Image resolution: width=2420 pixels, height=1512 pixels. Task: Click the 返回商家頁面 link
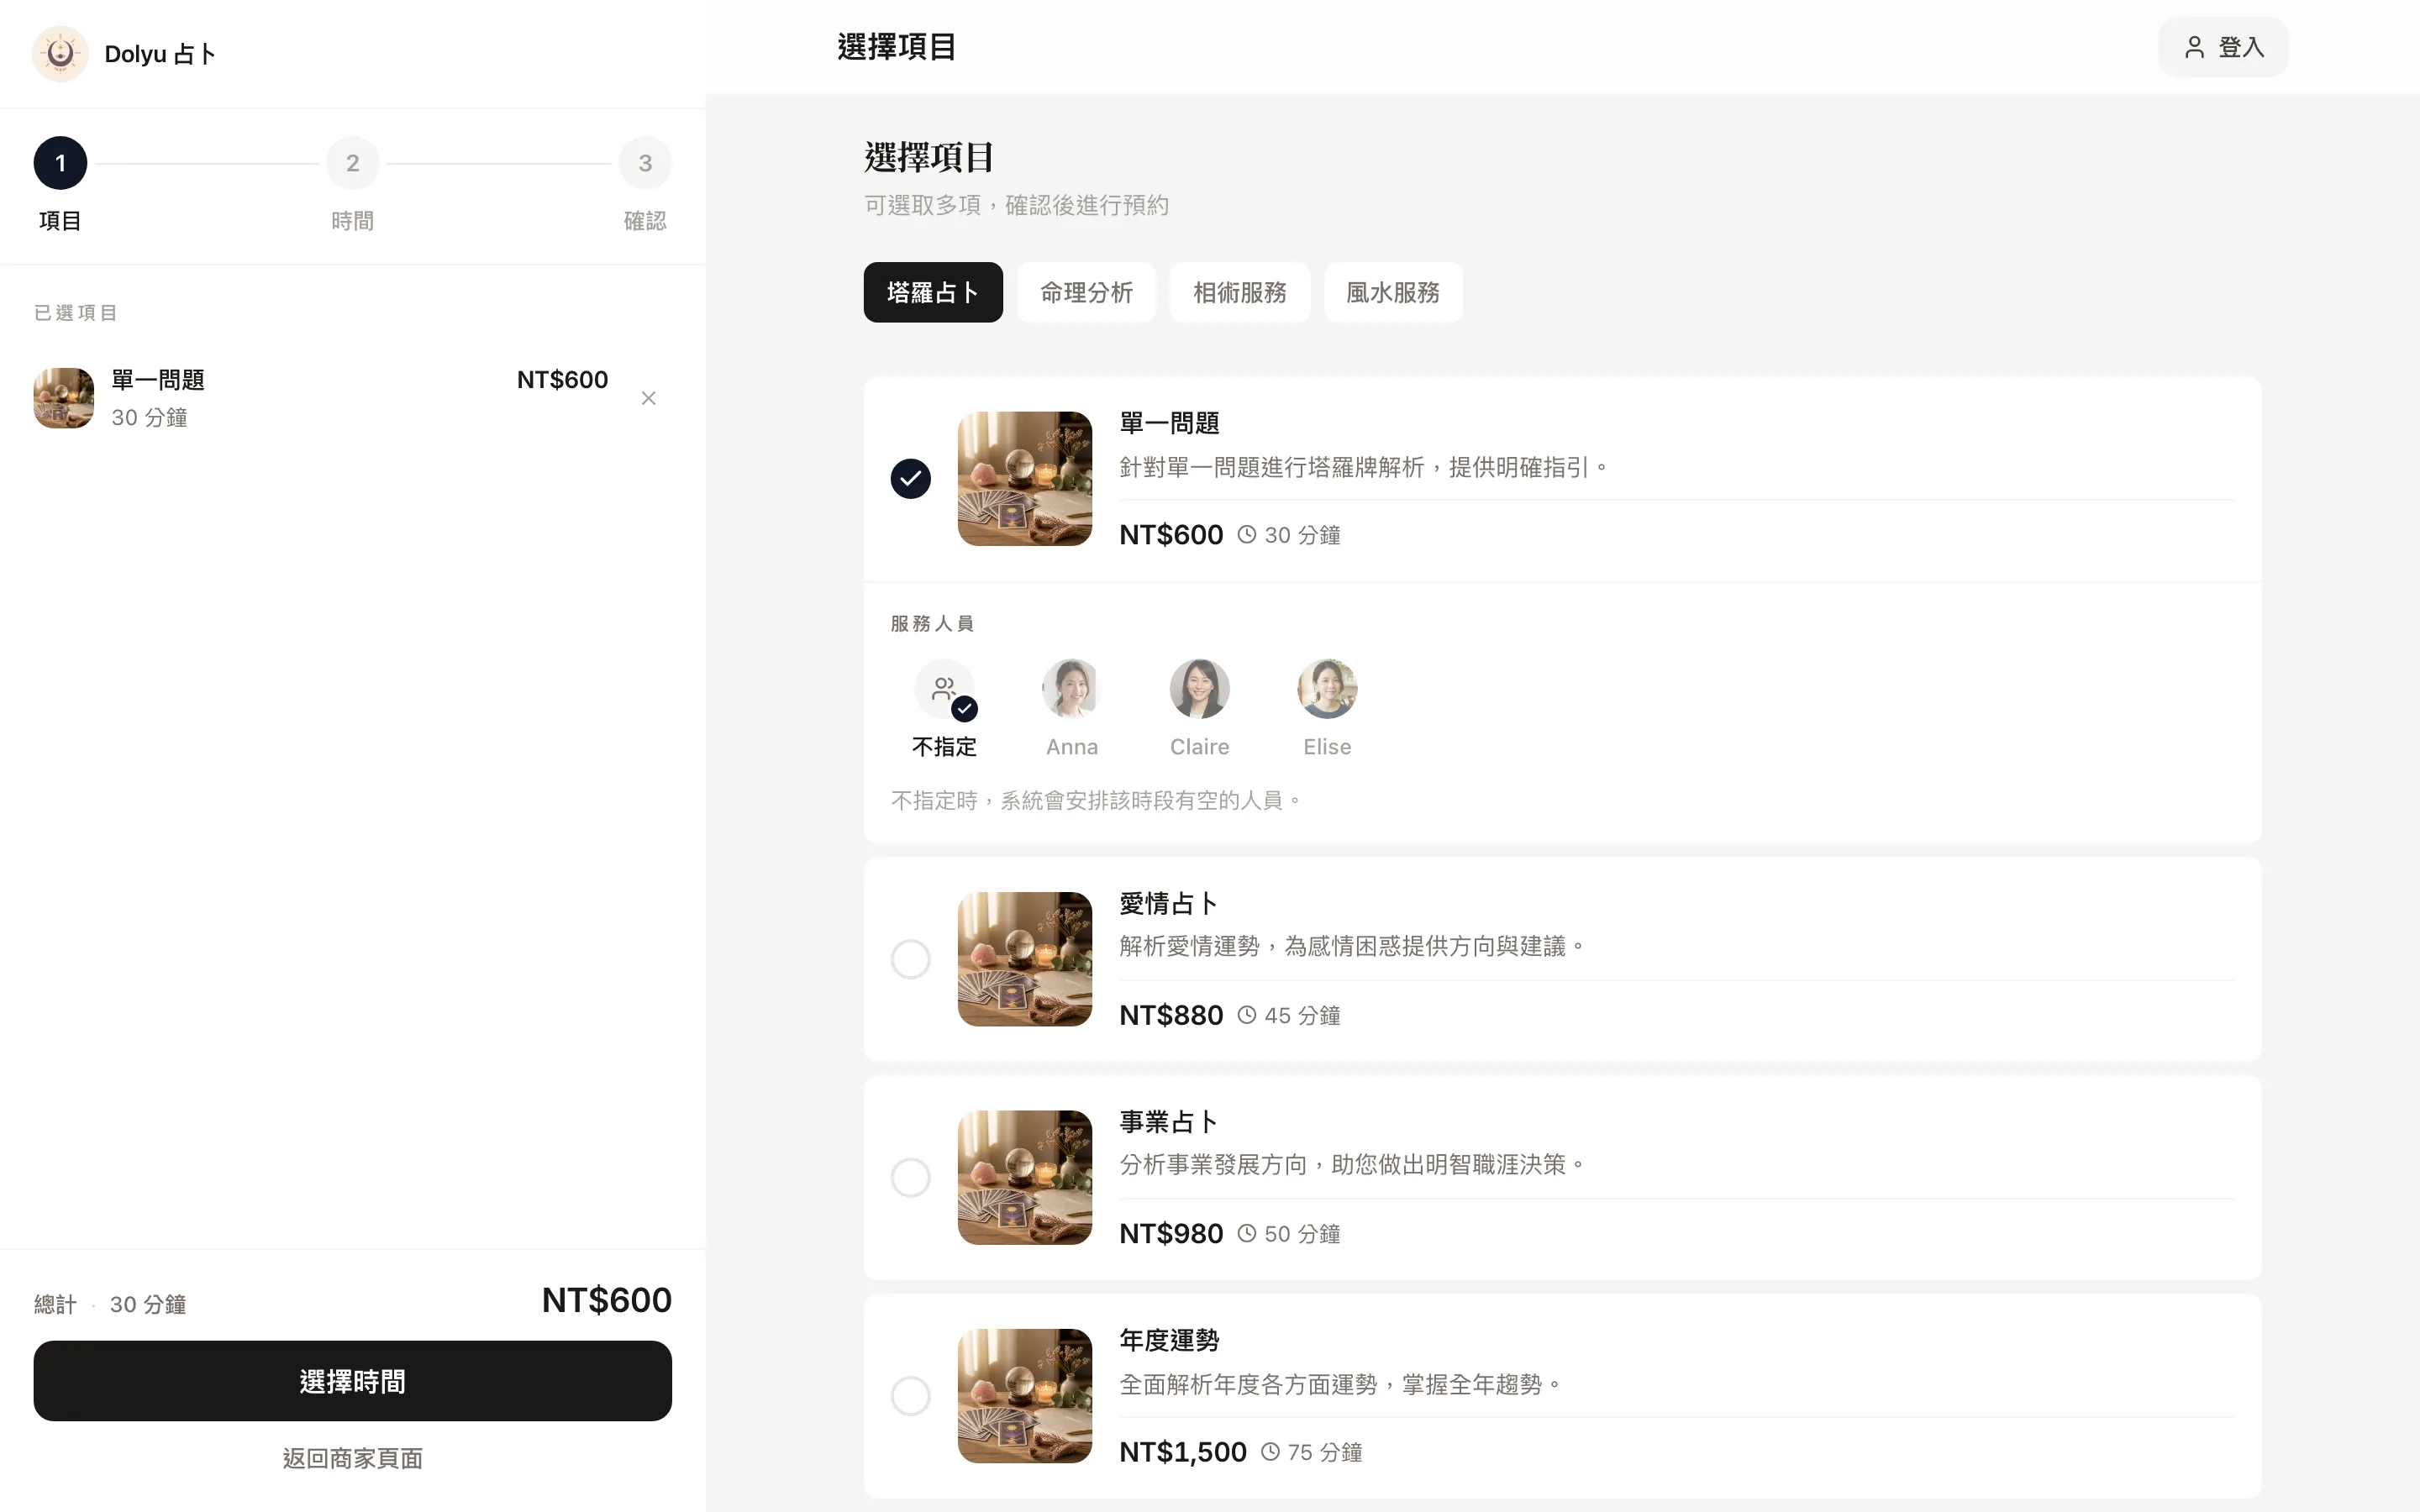point(352,1458)
